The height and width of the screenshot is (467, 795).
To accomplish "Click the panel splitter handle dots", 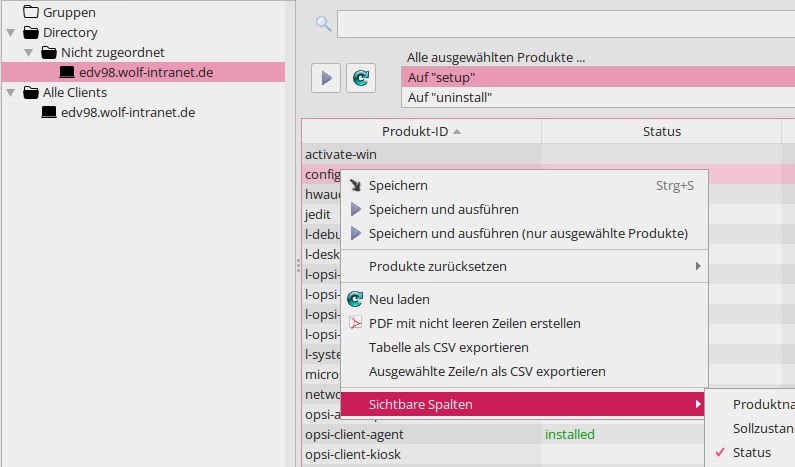I will click(x=298, y=265).
